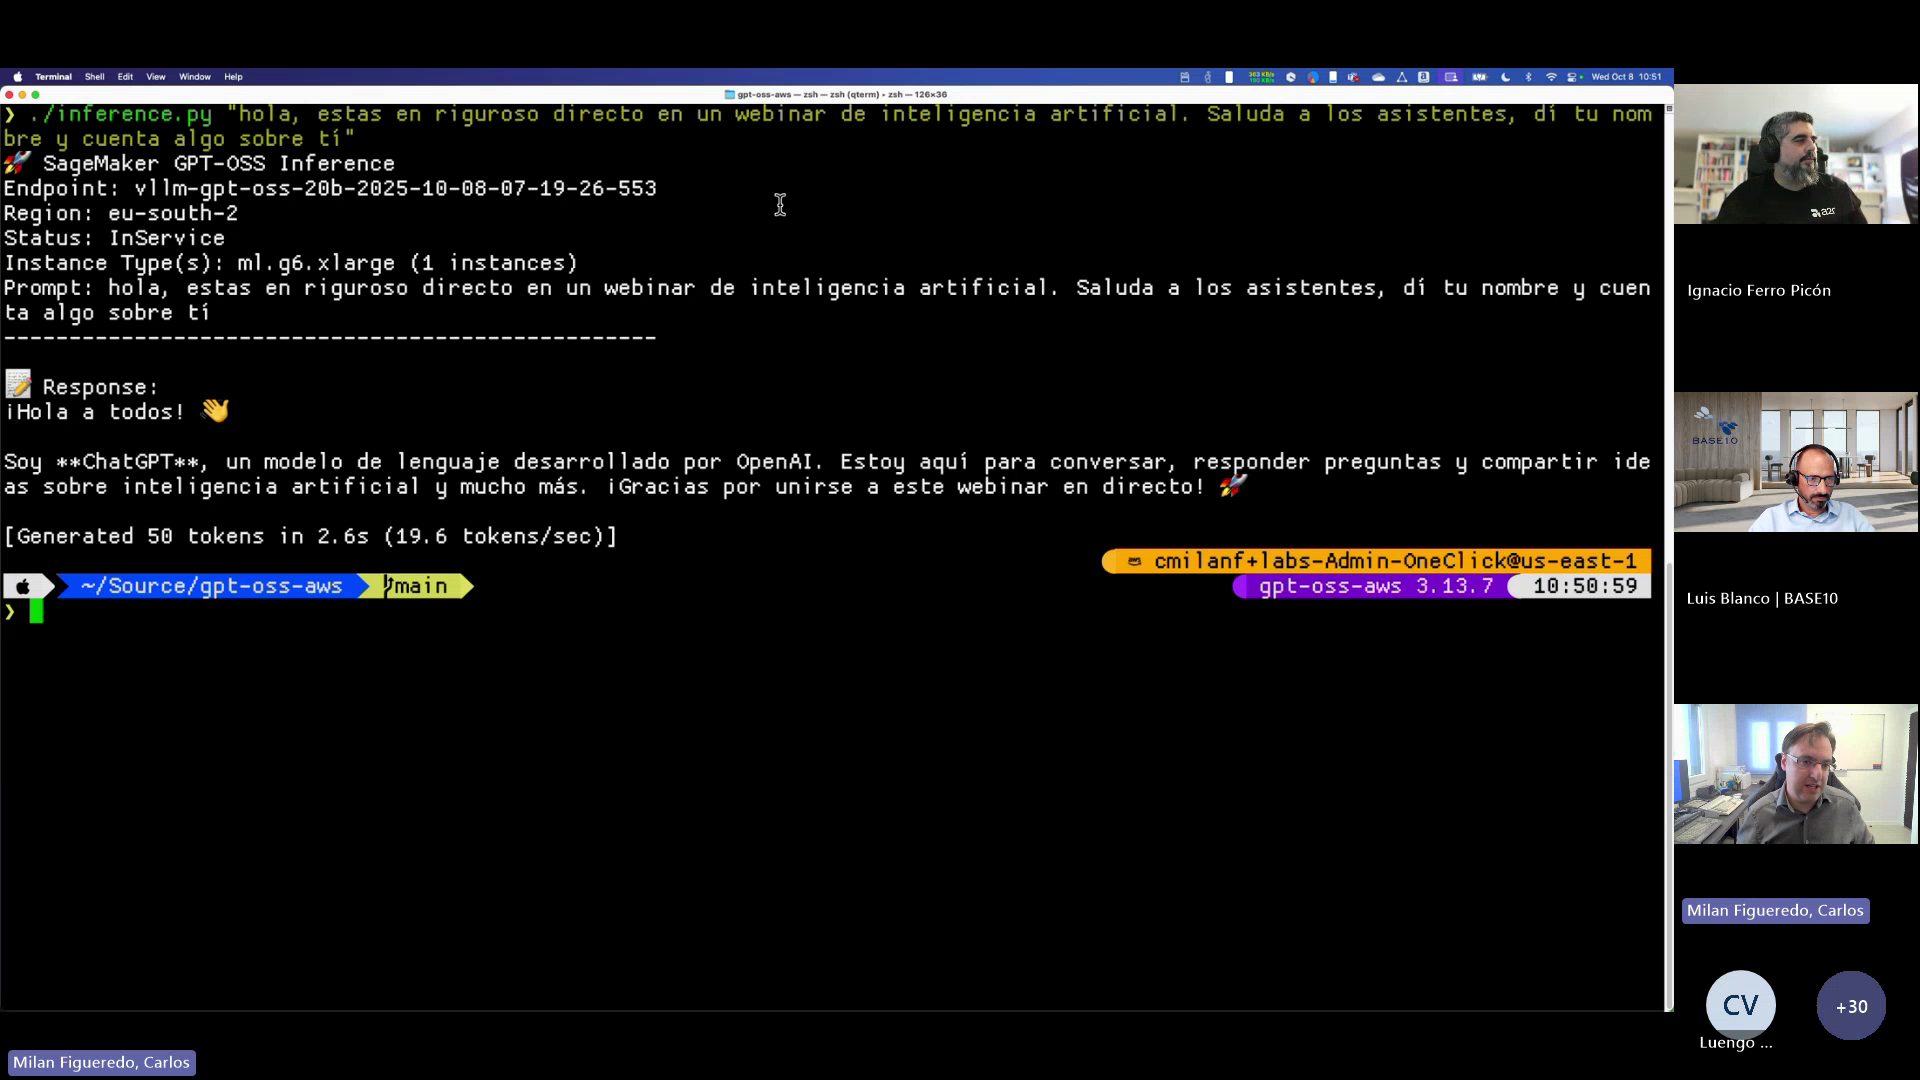Toggle the triangle menu bar utility

[1401, 77]
